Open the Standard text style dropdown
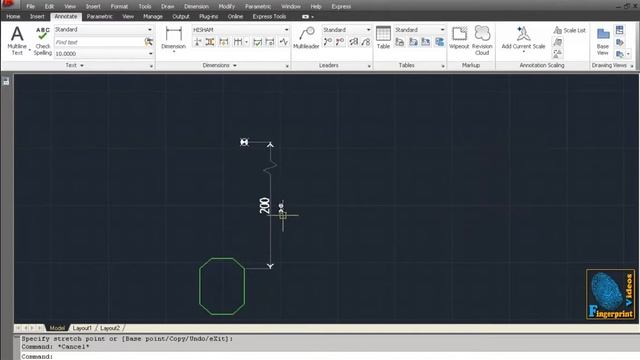The image size is (640, 360). tap(150, 29)
